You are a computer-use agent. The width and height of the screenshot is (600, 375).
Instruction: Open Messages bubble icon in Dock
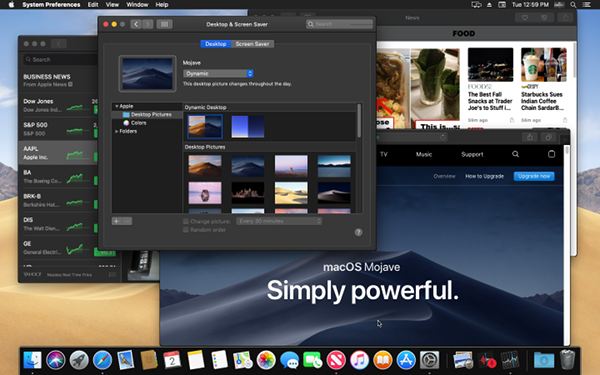pyautogui.click(x=289, y=360)
